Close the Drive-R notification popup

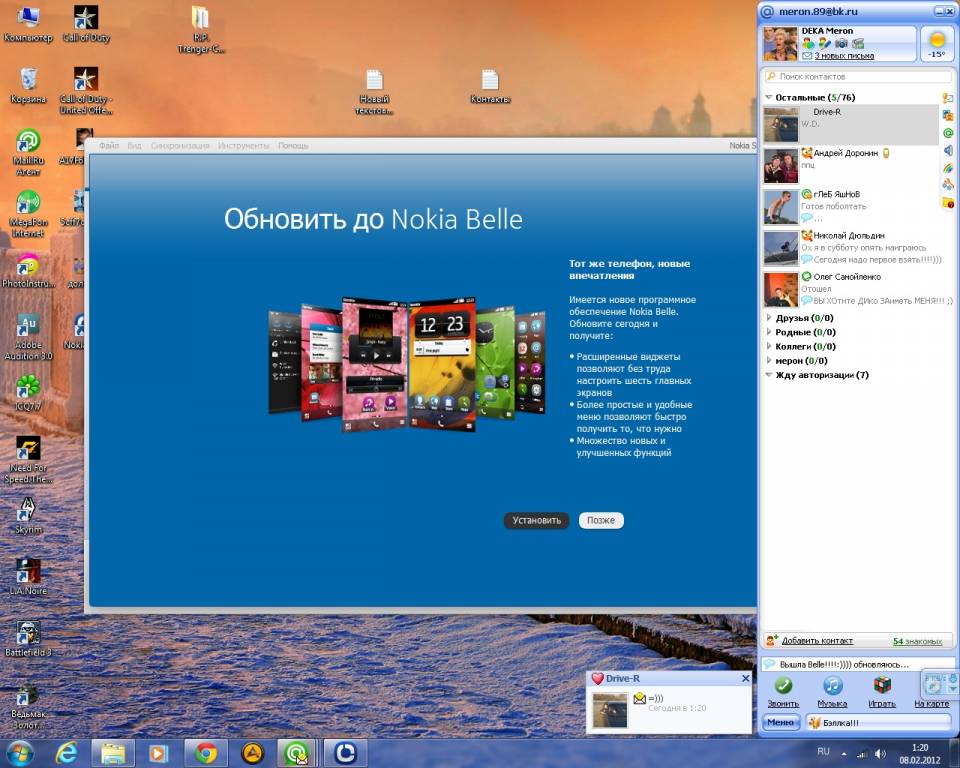(x=745, y=679)
